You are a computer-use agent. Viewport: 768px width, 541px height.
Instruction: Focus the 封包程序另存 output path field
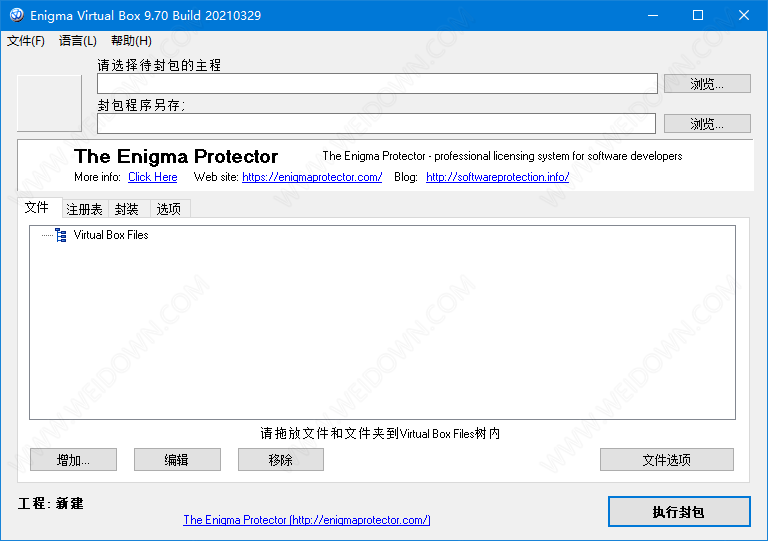pyautogui.click(x=376, y=123)
